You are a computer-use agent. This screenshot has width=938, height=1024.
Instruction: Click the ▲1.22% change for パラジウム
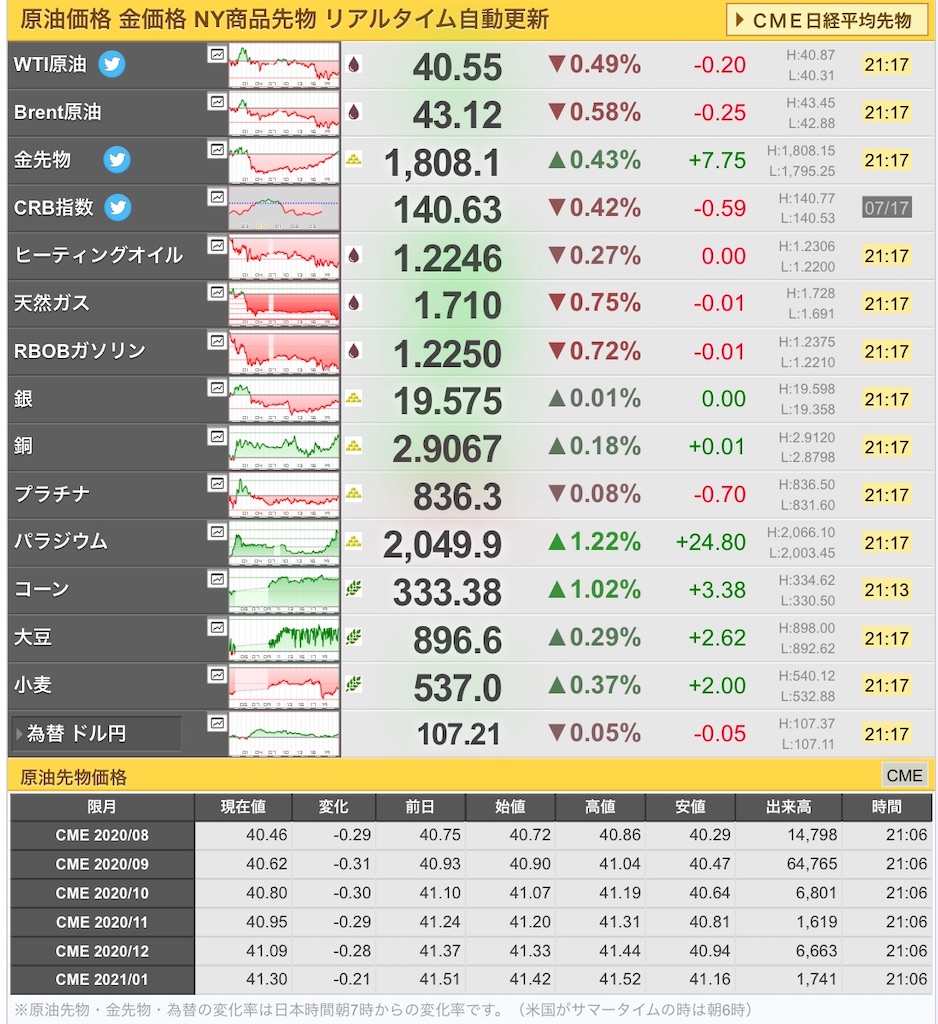pyautogui.click(x=594, y=541)
